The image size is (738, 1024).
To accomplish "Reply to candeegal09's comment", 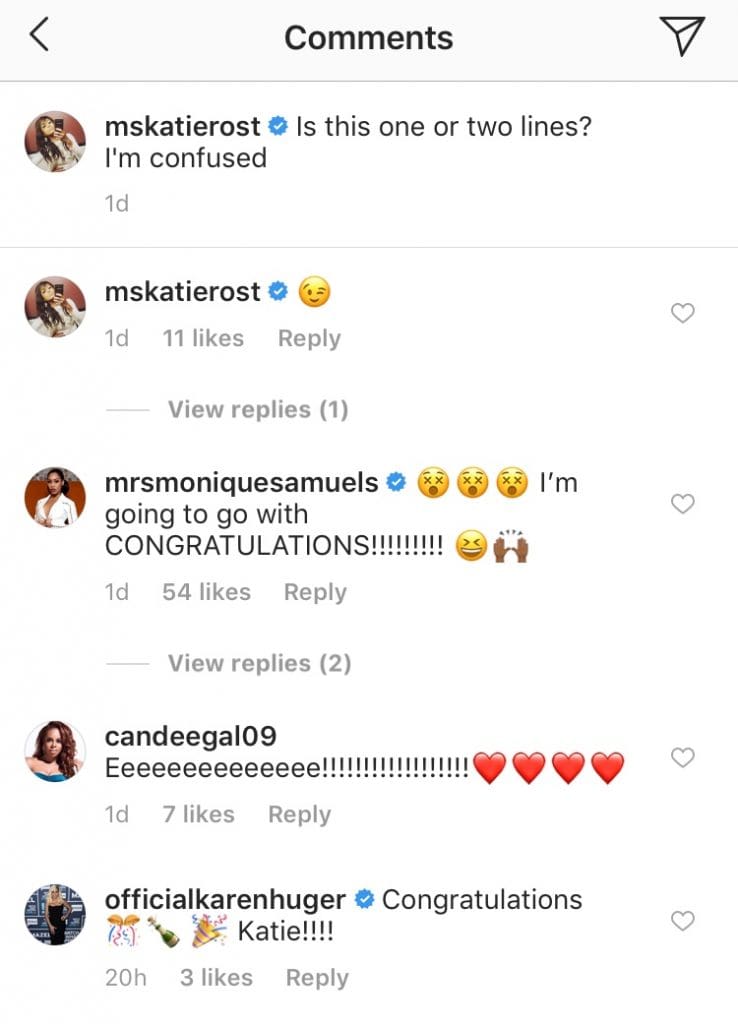I will coord(299,814).
